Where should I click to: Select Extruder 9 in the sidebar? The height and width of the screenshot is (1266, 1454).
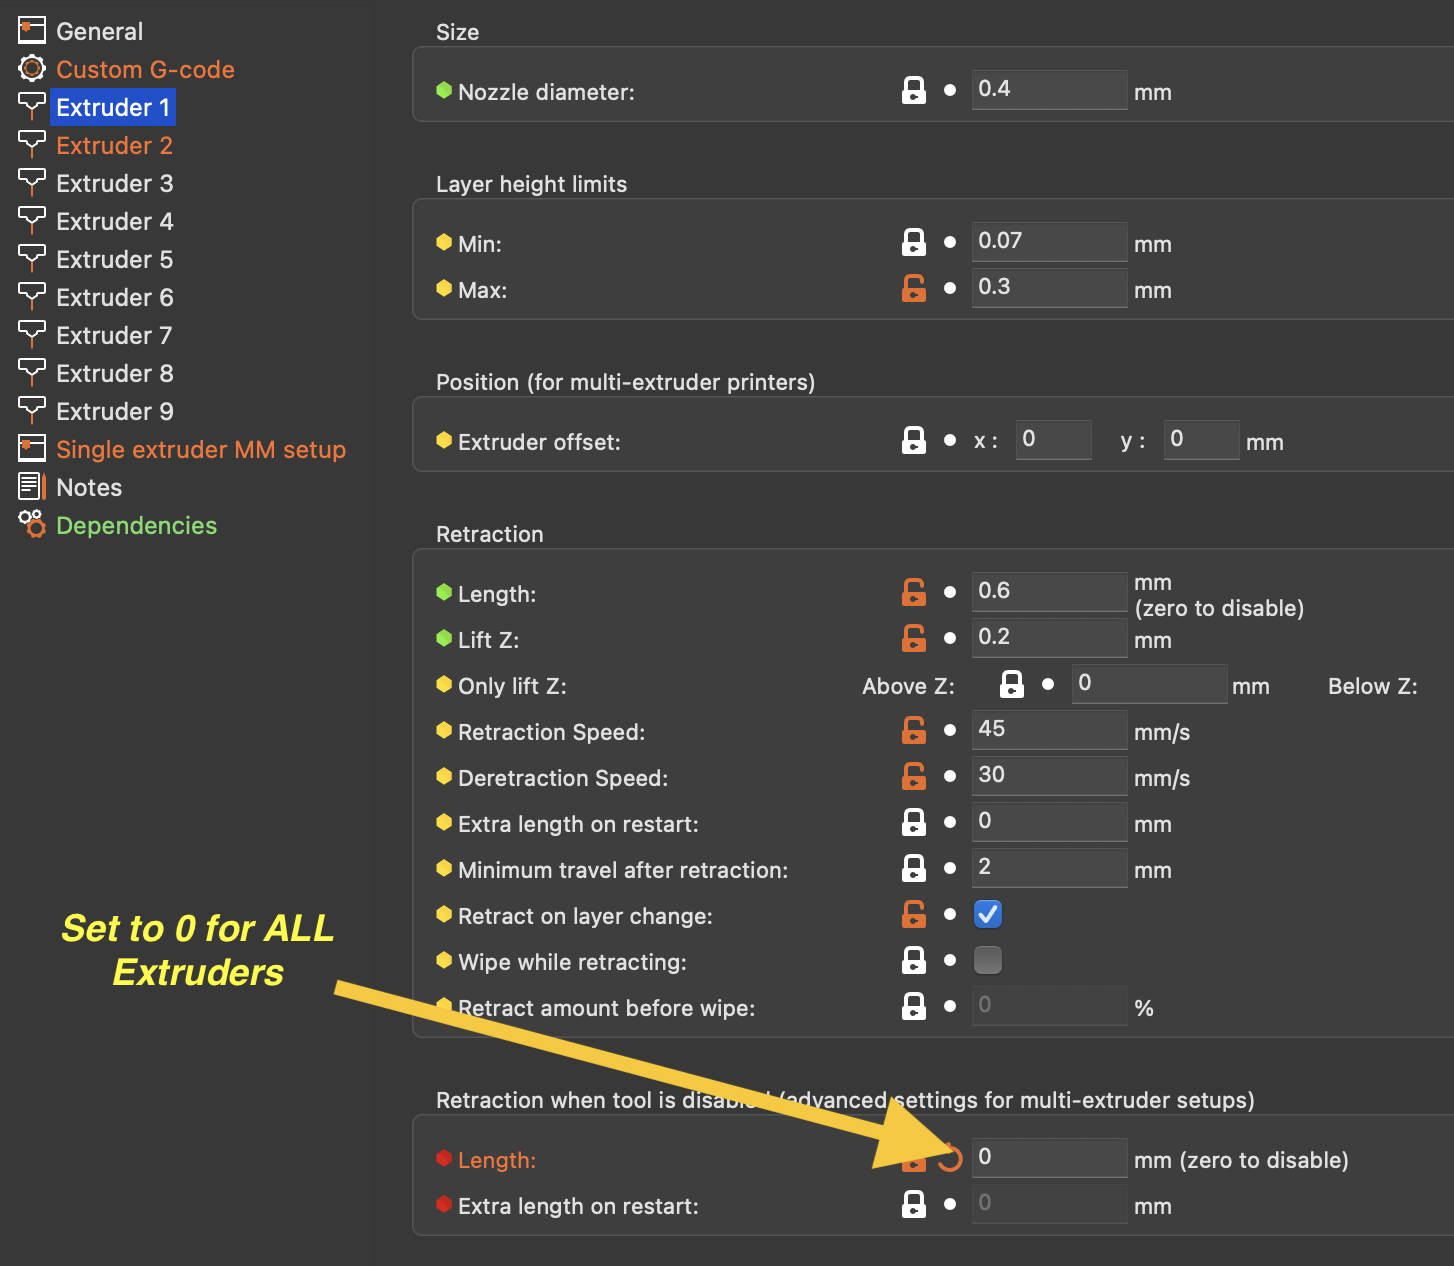[x=114, y=411]
